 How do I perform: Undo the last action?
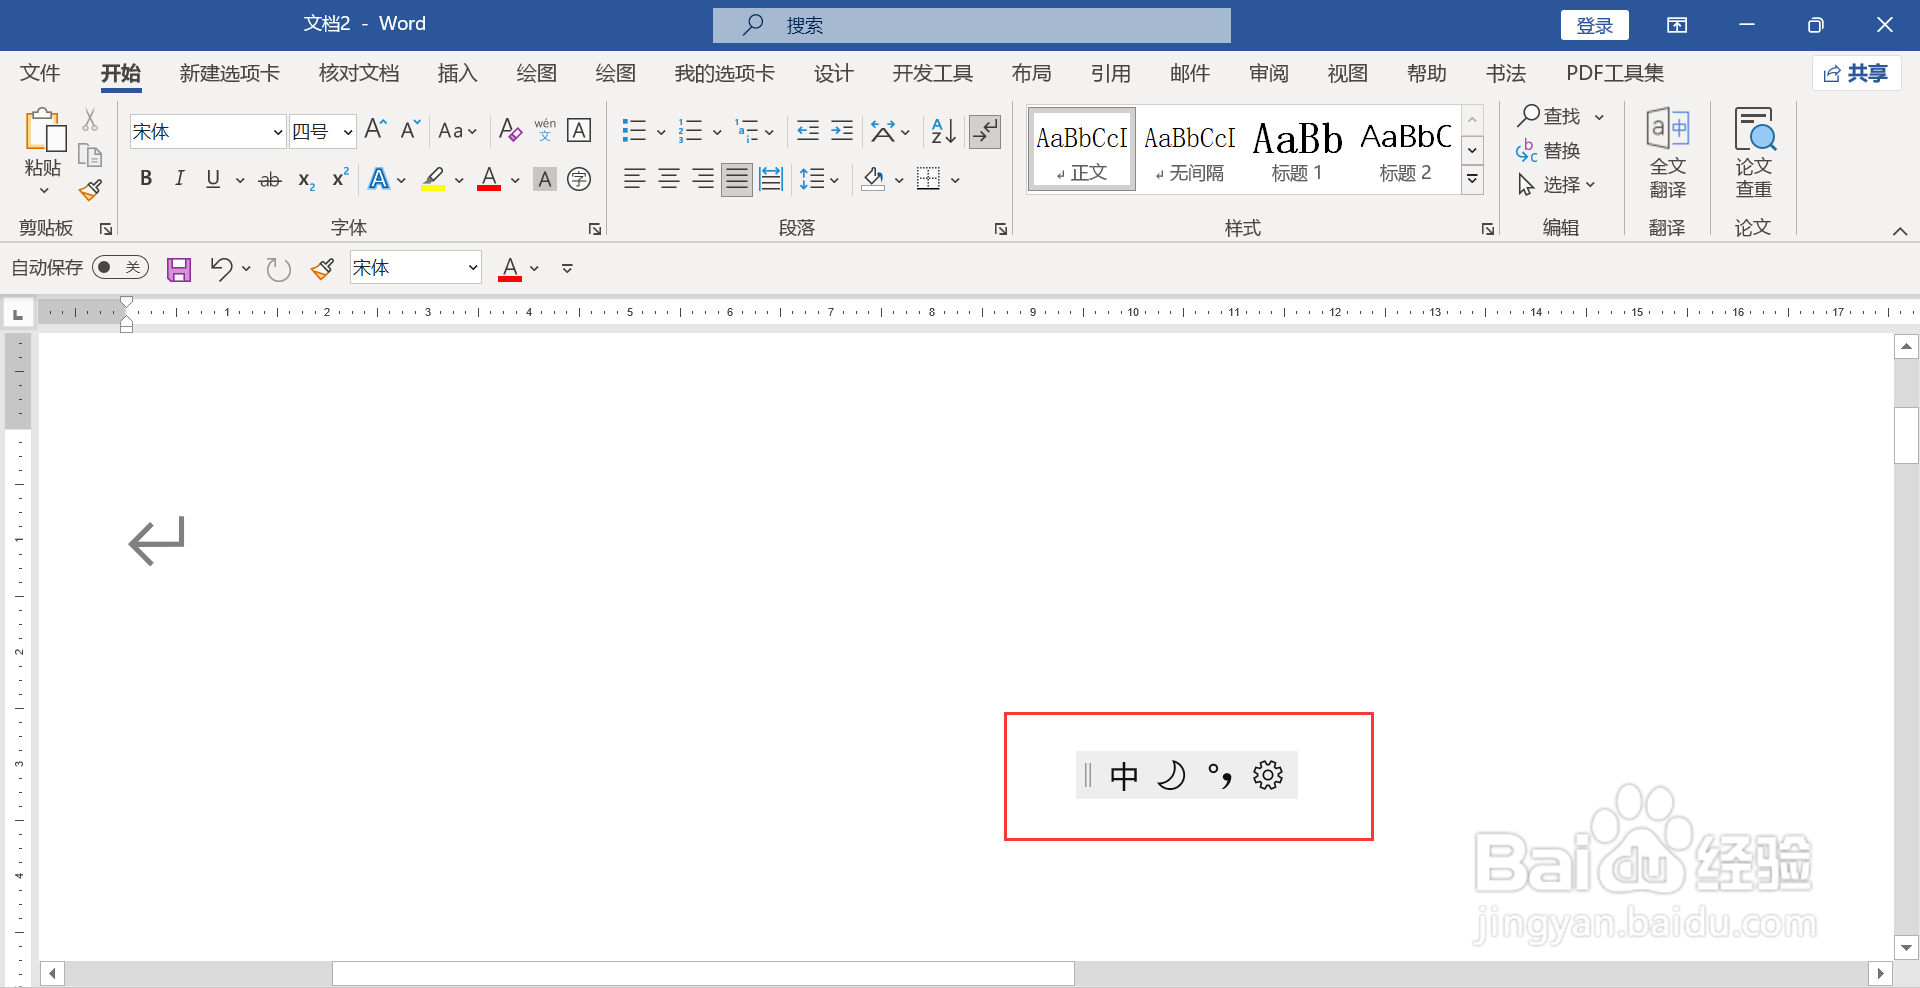pos(221,268)
